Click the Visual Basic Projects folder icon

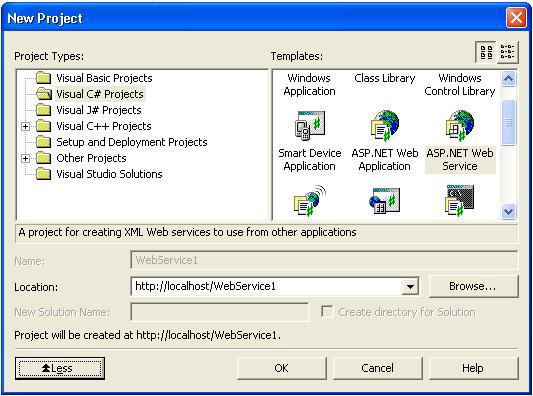44,78
